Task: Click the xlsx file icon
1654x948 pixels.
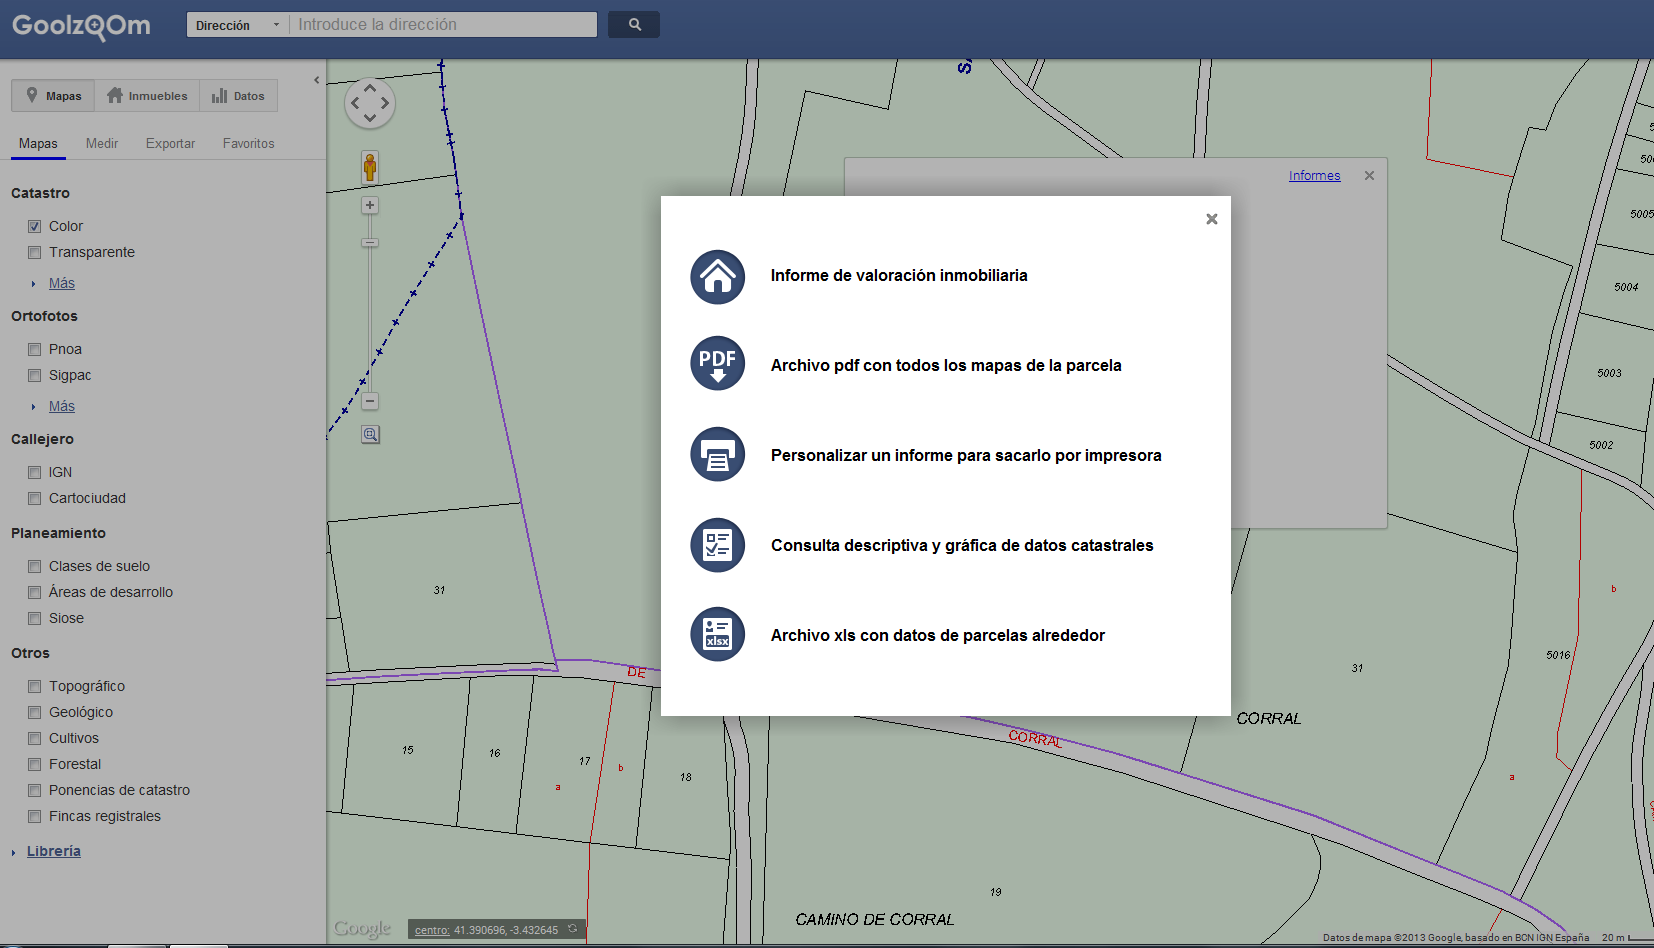Action: (x=717, y=634)
